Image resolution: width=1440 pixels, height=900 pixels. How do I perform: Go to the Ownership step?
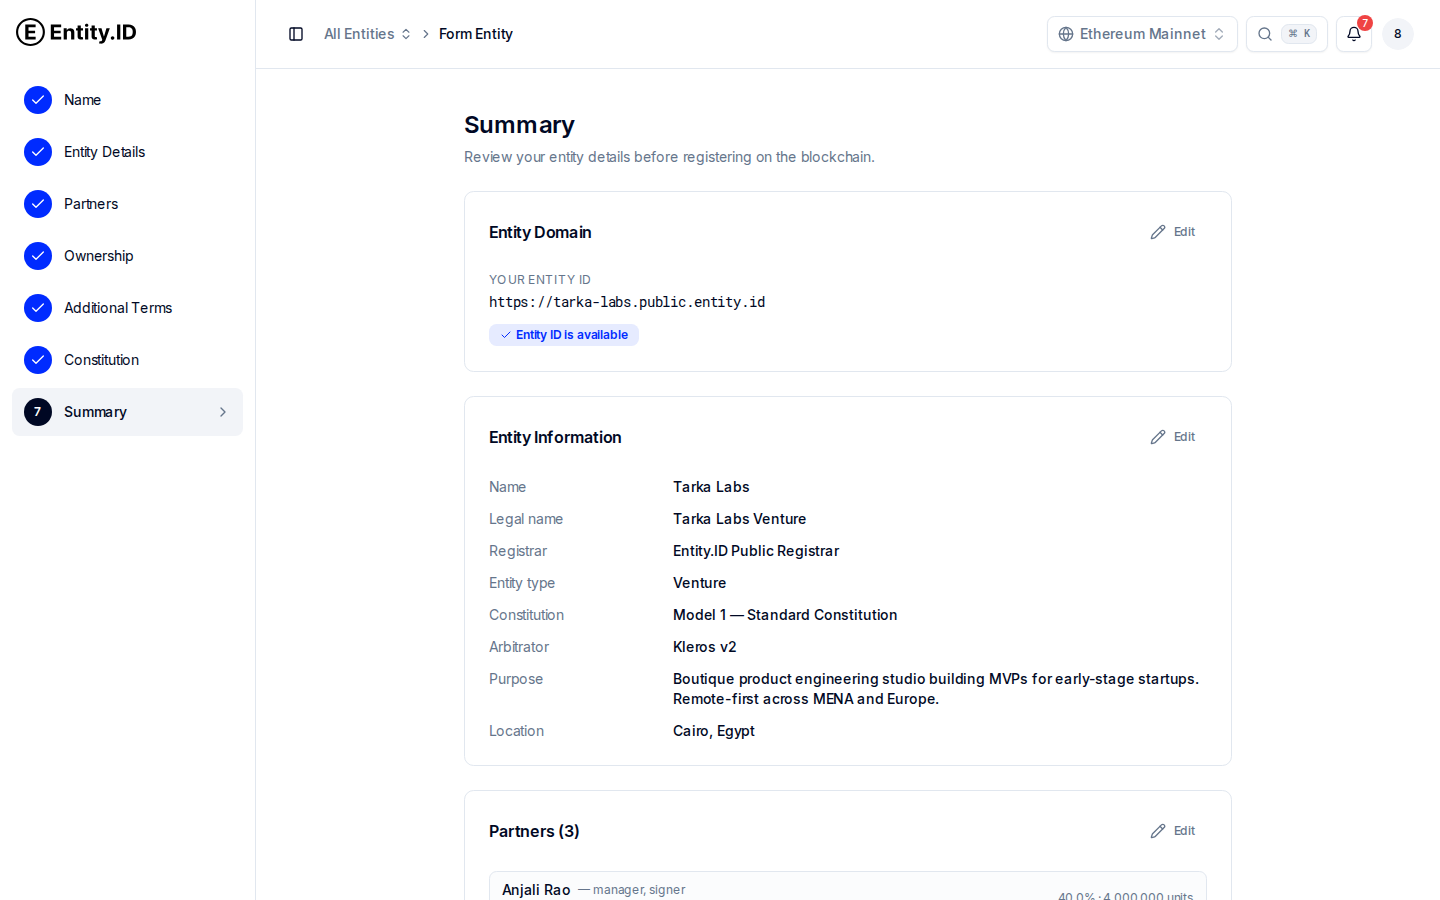click(127, 256)
